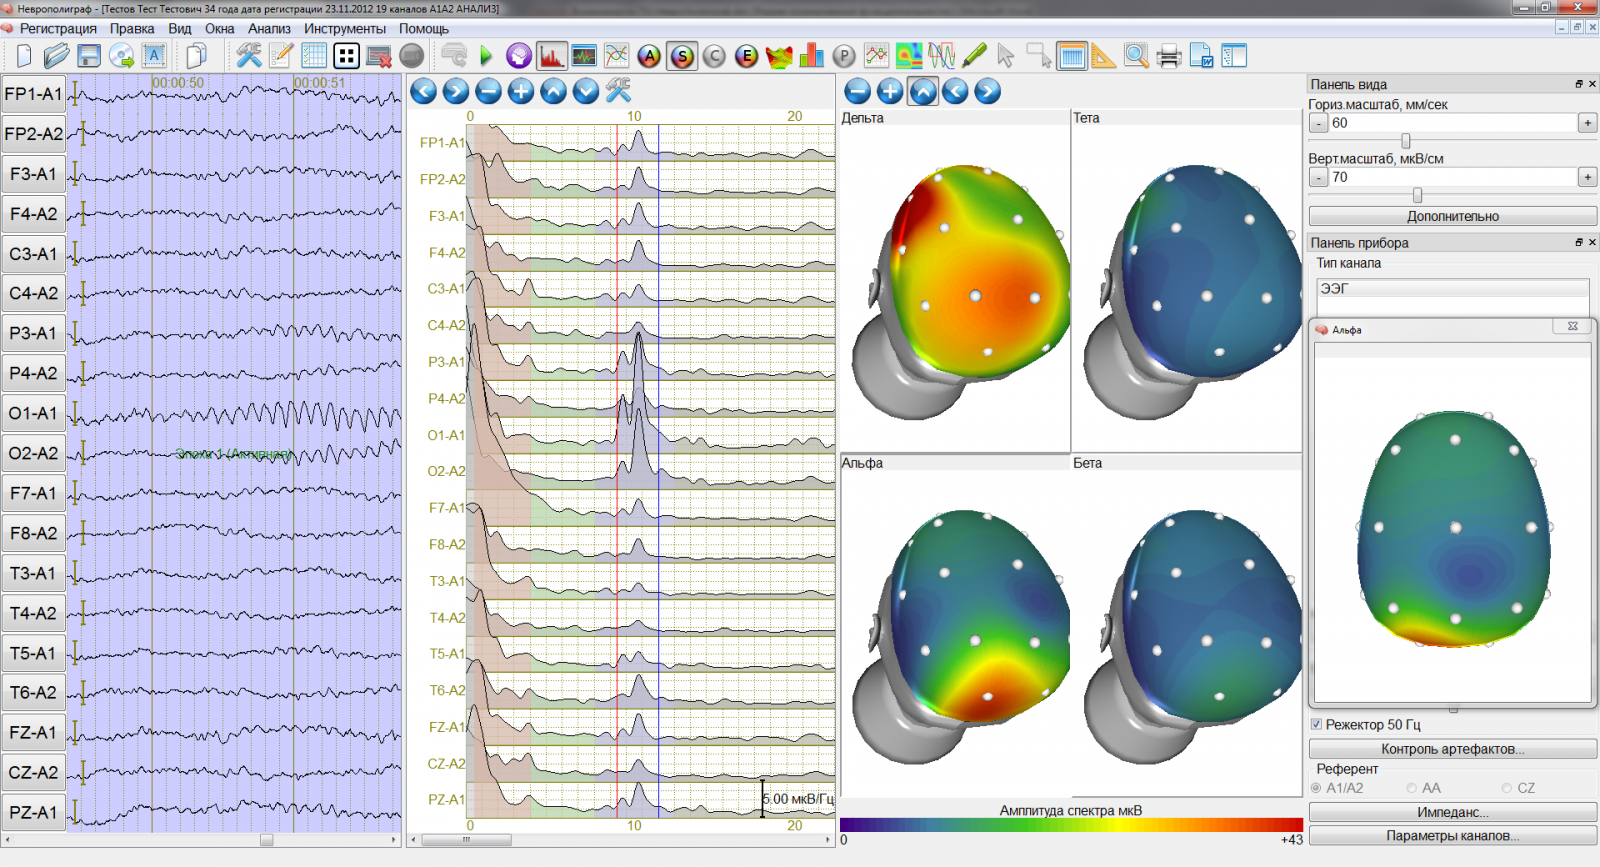Increase horizontal scale with plus stepper
The height and width of the screenshot is (867, 1600).
(1587, 123)
